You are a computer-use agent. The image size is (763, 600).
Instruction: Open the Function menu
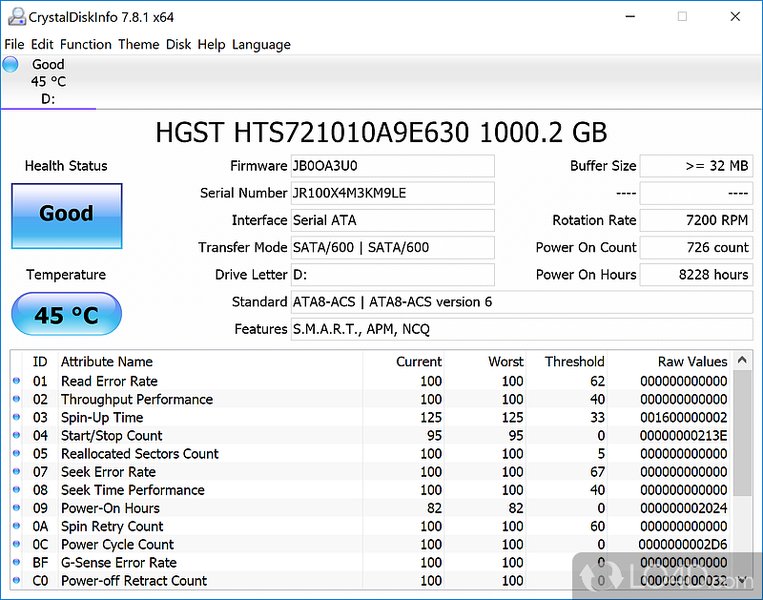click(x=86, y=44)
